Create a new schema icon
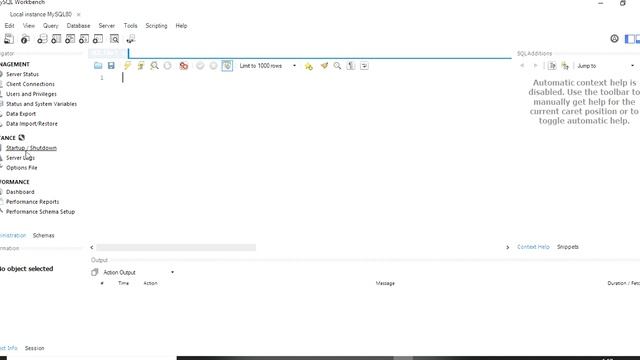 (42, 39)
